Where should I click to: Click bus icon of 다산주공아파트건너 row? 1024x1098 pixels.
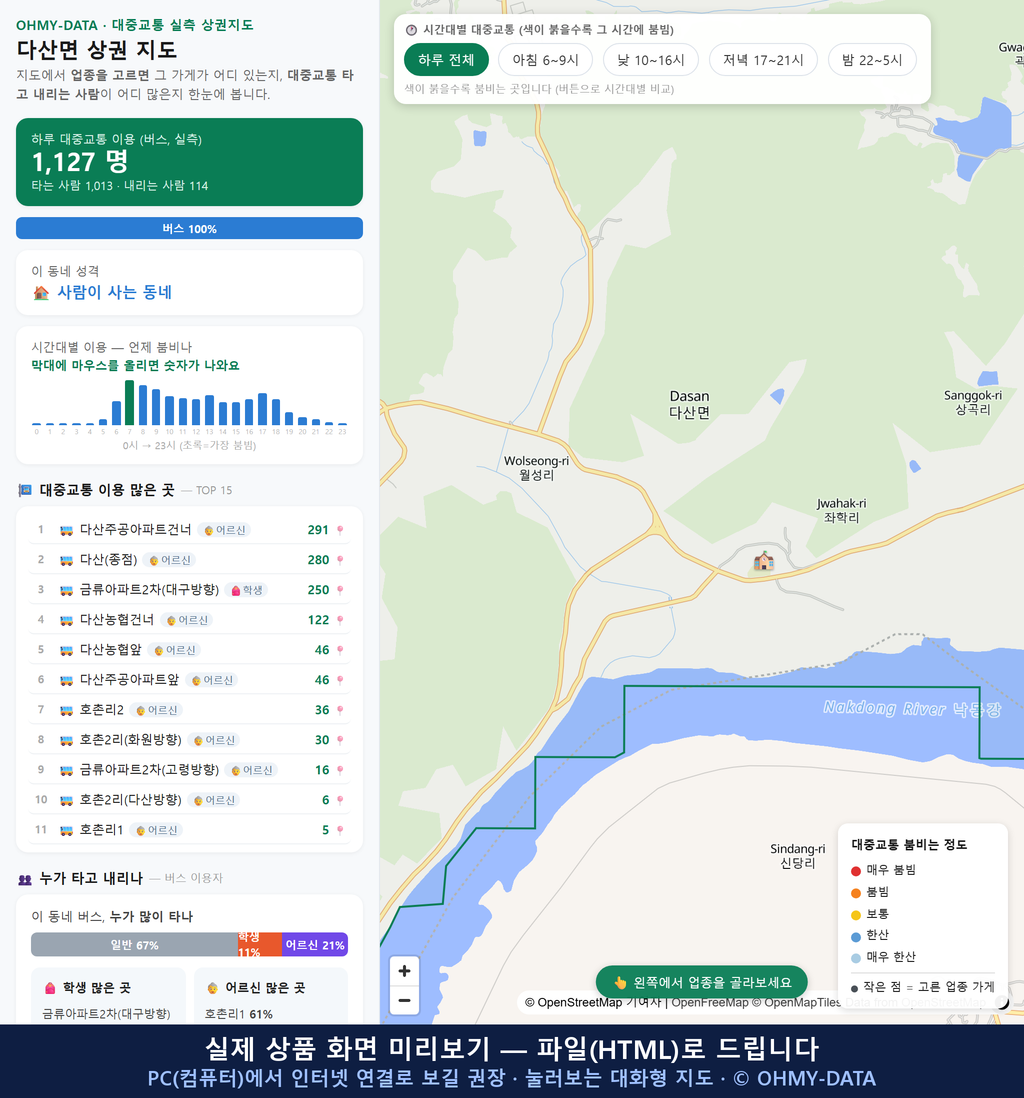pos(67,530)
